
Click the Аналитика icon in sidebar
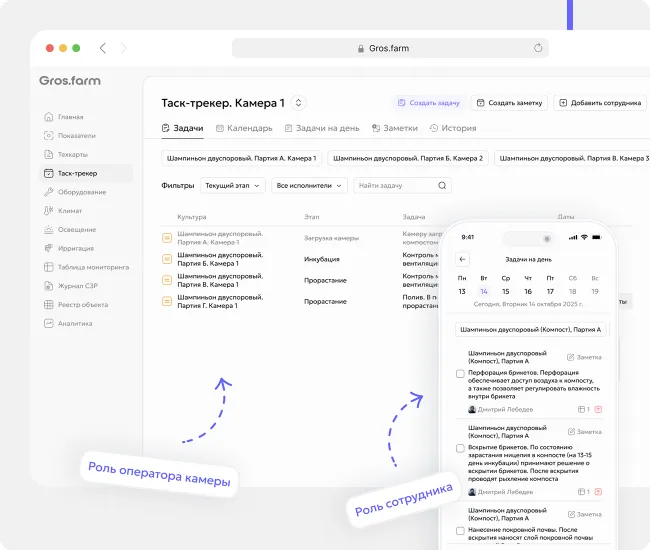click(48, 324)
